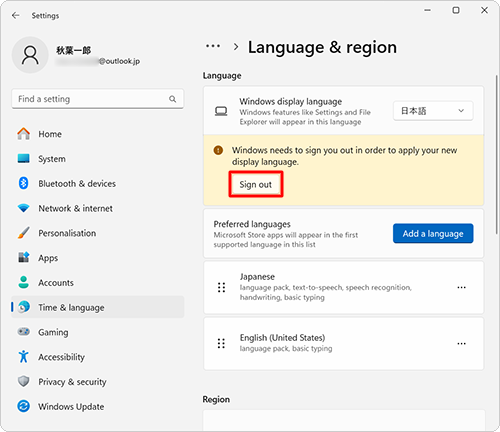The image size is (500, 432).
Task: Click the vertical scrollbar in the content pane
Action: (496, 154)
